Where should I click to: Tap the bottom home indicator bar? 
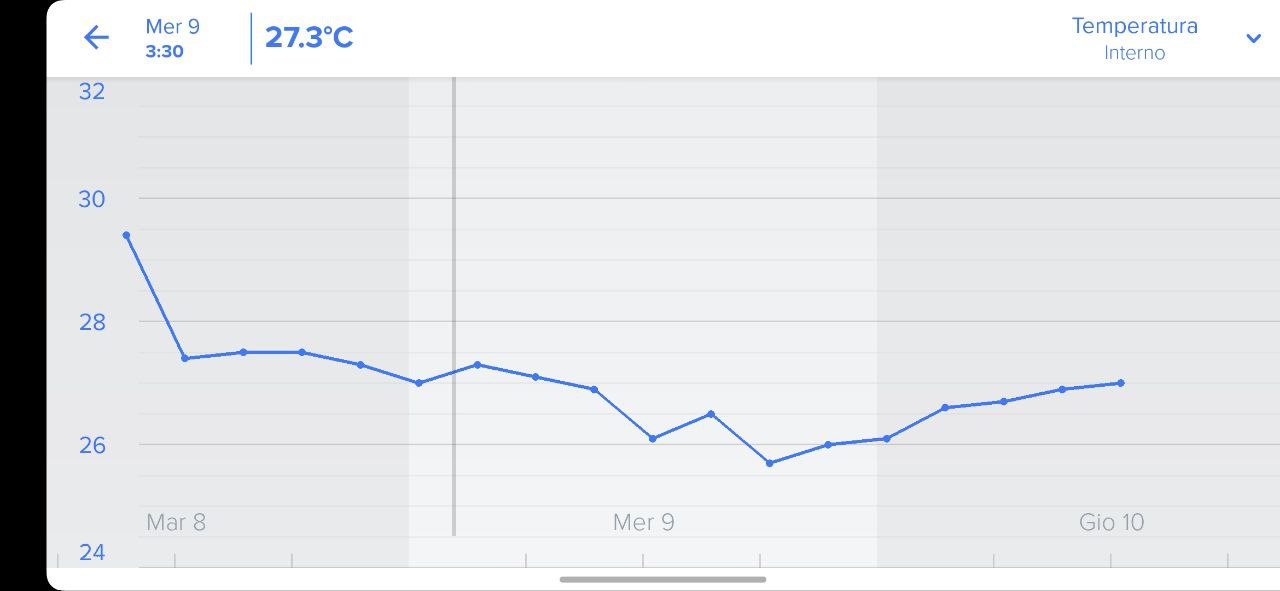point(663,579)
